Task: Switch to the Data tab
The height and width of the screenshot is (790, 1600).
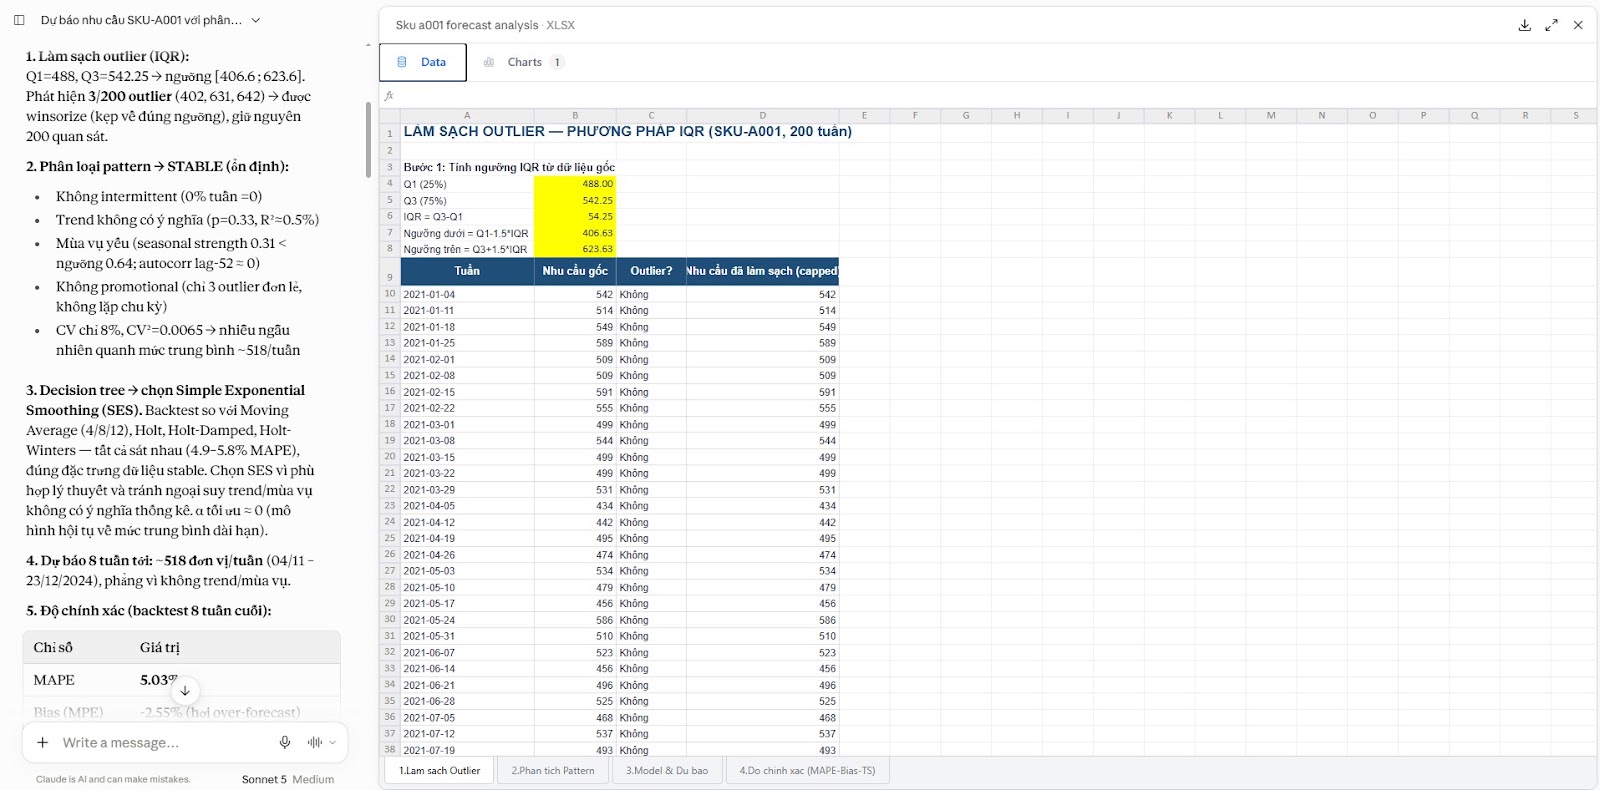Action: (x=423, y=62)
